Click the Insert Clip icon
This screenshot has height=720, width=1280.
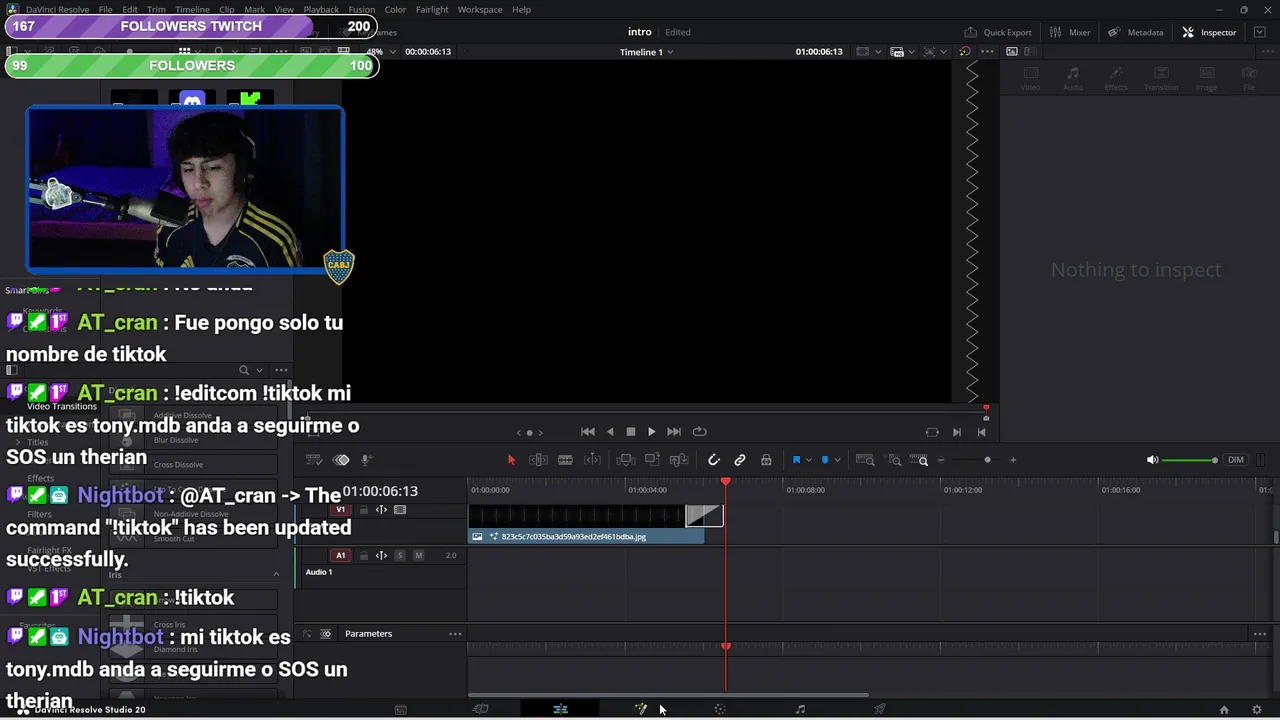tap(626, 460)
